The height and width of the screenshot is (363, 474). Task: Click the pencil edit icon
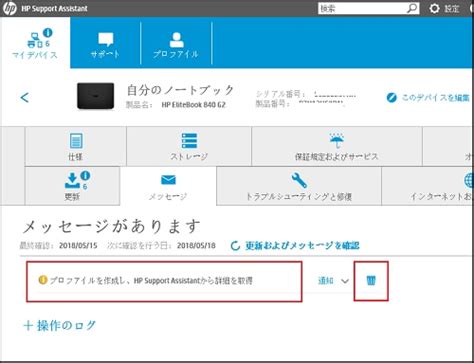[x=392, y=98]
